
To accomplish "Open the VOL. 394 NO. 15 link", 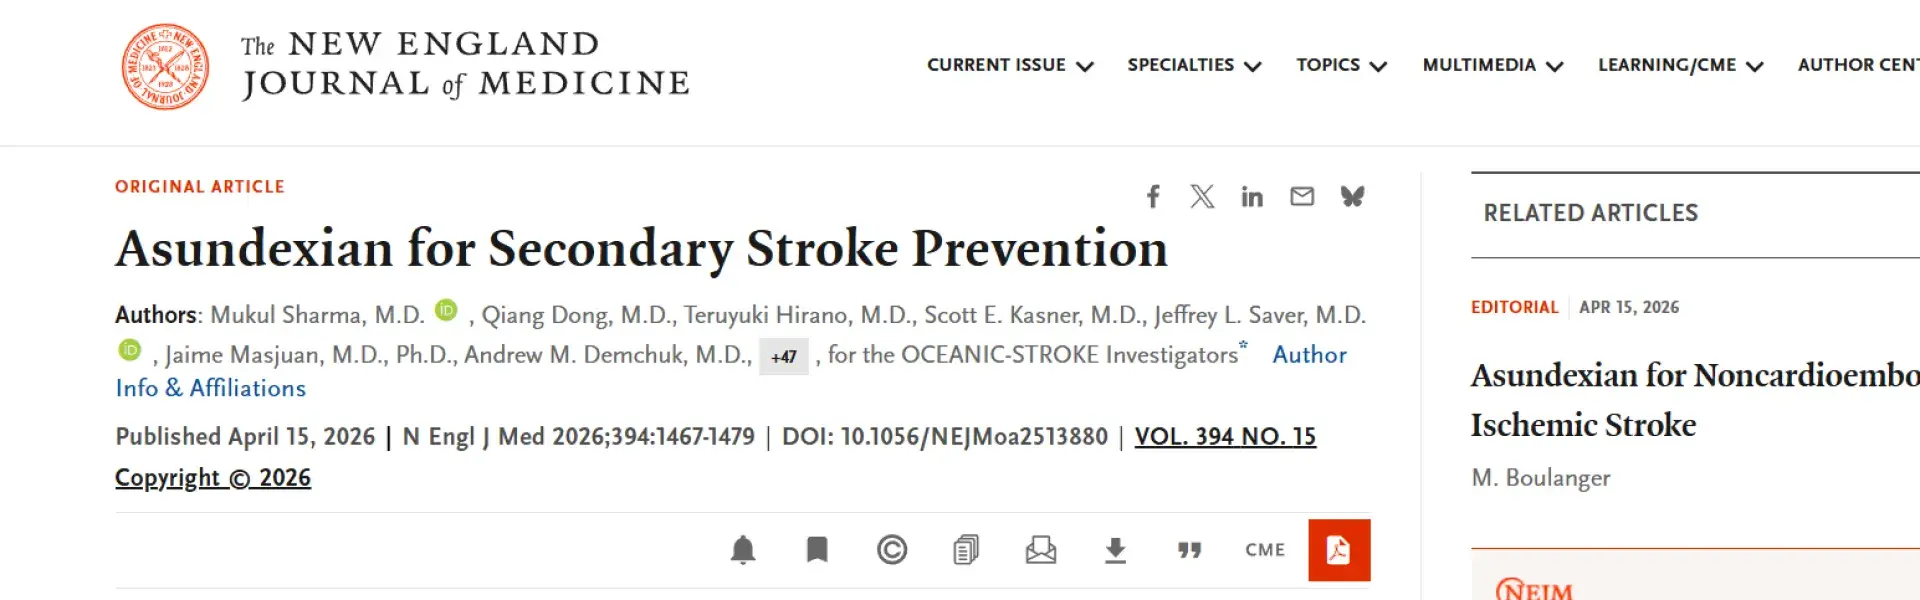I will [1225, 437].
